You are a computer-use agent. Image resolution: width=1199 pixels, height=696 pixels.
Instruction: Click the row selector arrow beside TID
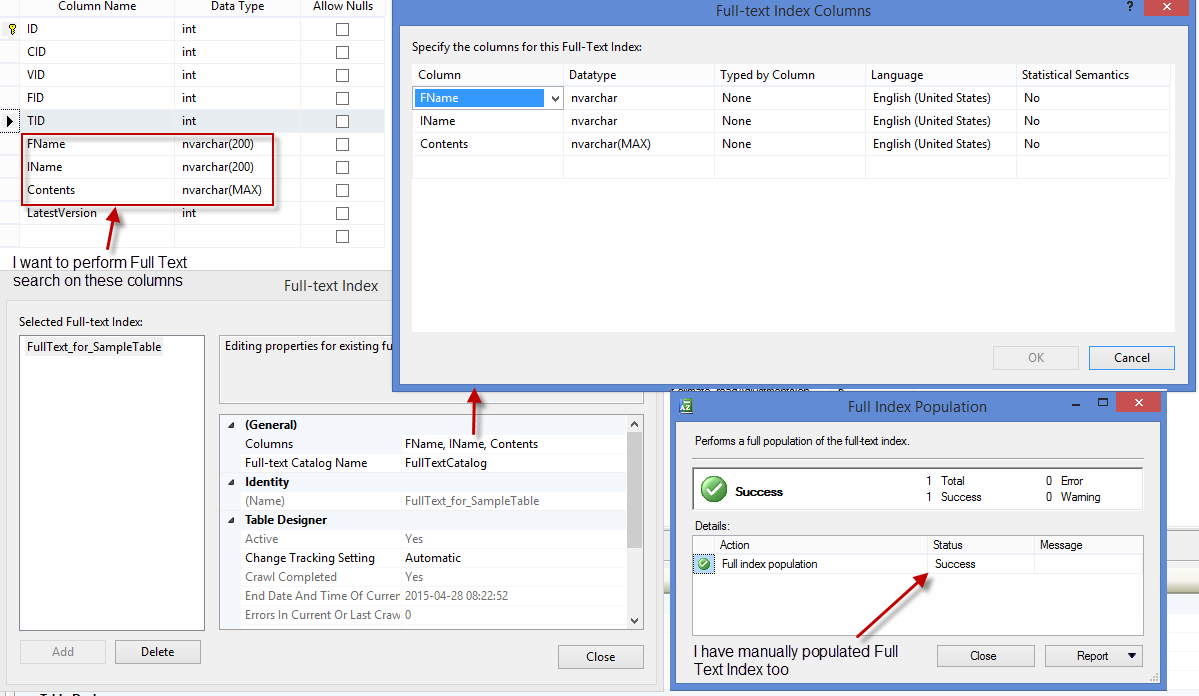tap(10, 121)
